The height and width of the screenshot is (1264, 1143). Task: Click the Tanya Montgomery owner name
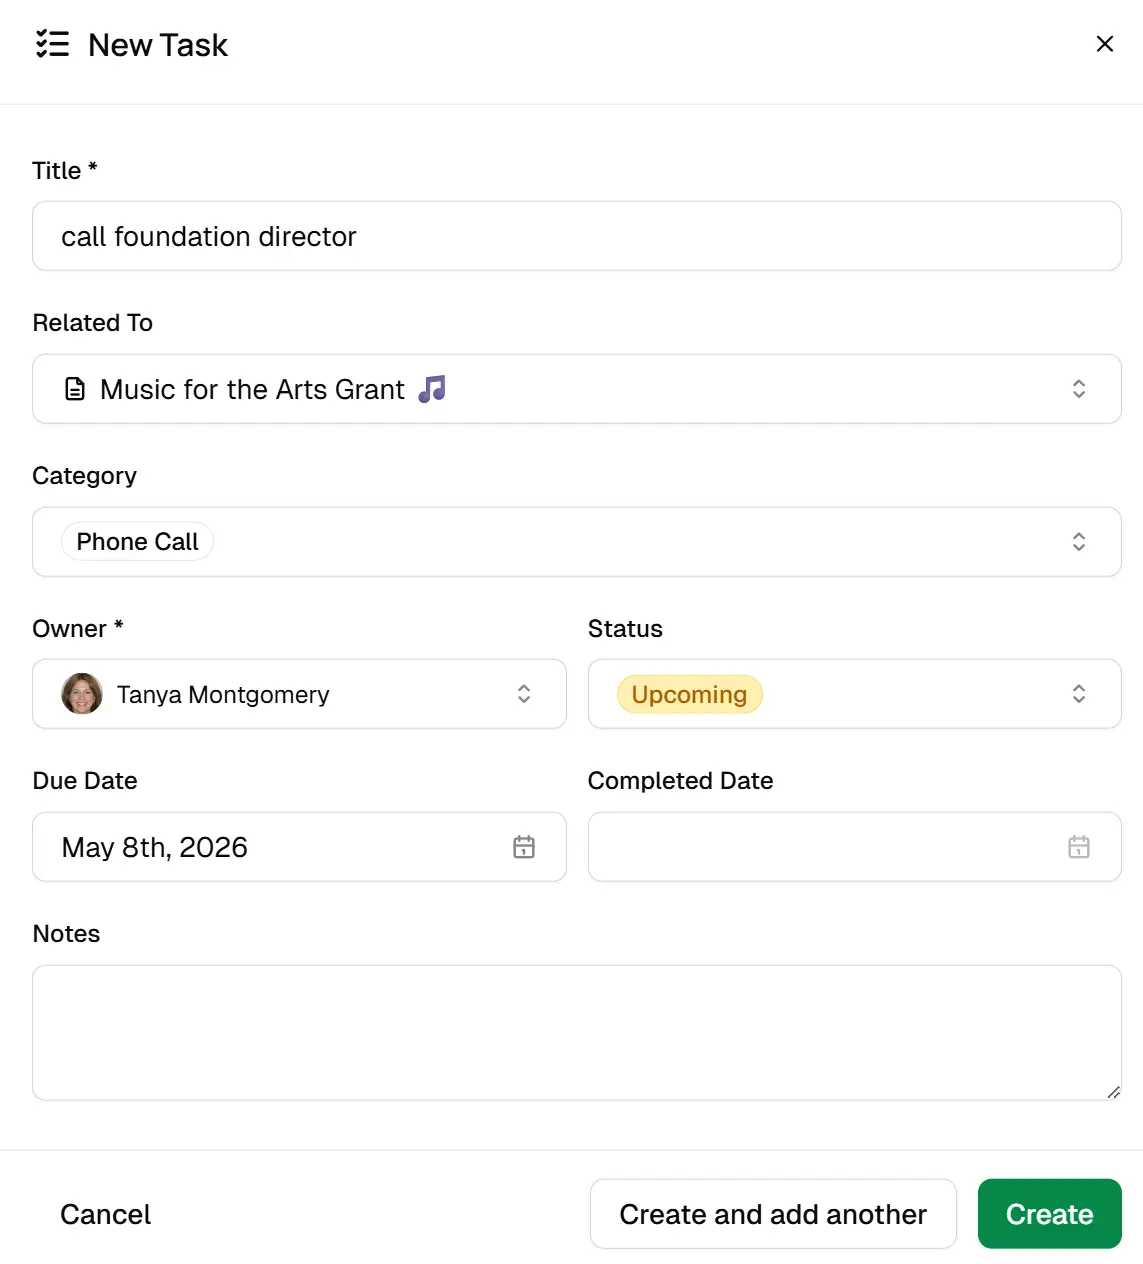223,694
